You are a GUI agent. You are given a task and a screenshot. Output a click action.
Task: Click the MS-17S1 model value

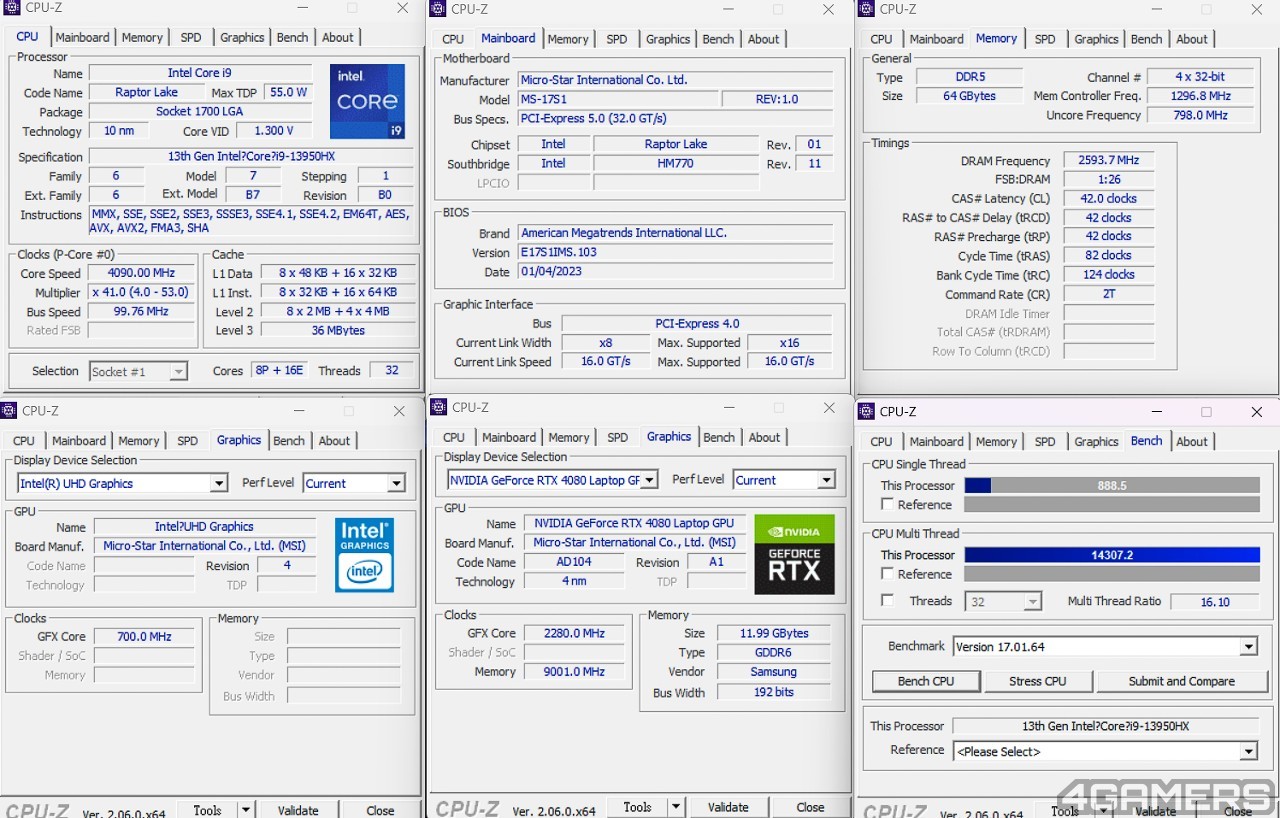[617, 100]
